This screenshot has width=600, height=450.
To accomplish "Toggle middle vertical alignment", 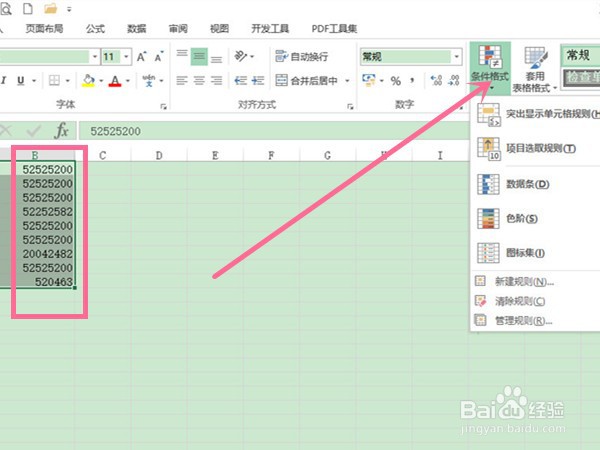I will click(199, 57).
